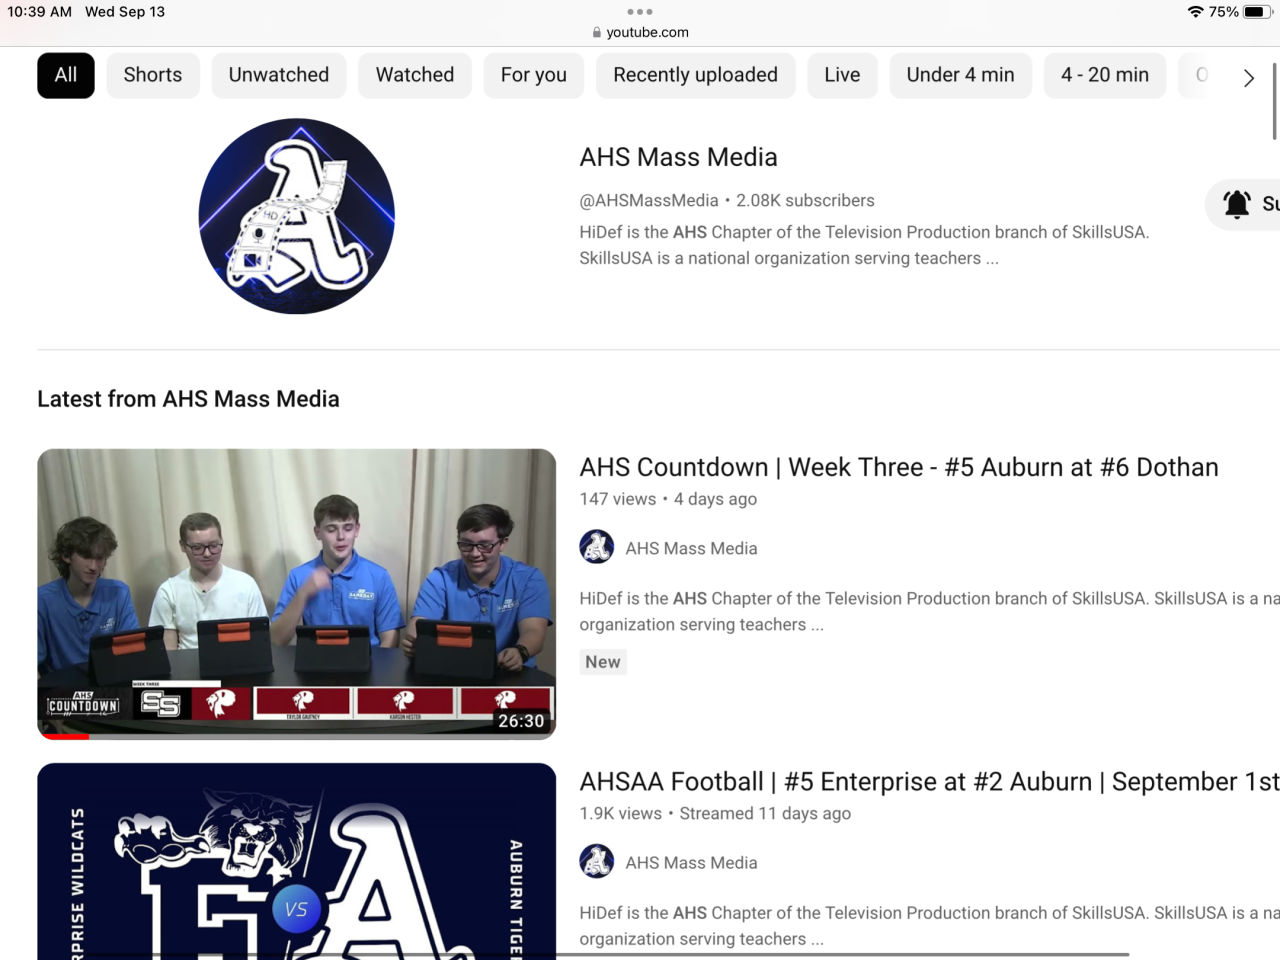Tap the battery status icon

pyautogui.click(x=1256, y=12)
